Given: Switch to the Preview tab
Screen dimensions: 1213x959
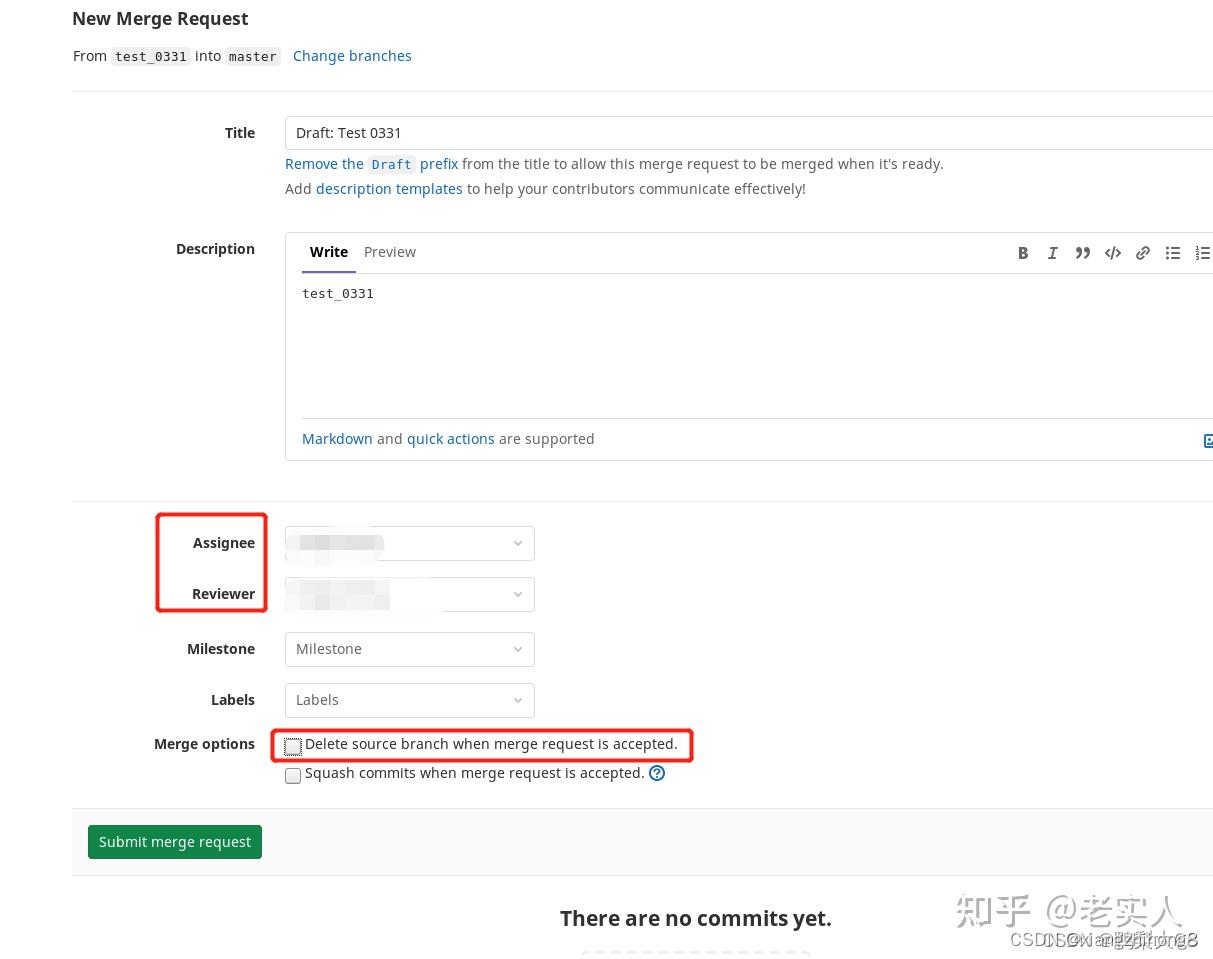Looking at the screenshot, I should point(389,252).
